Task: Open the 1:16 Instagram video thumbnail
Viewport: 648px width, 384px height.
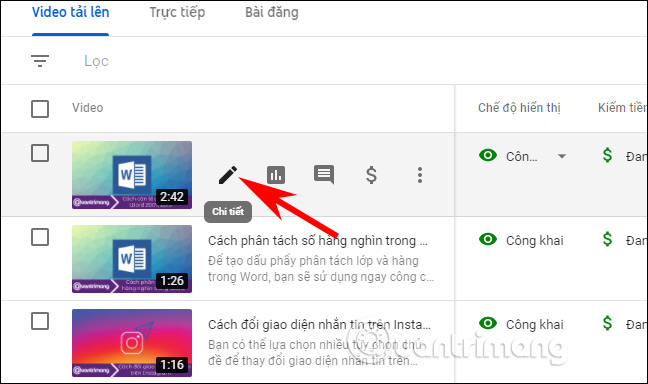Action: (132, 343)
